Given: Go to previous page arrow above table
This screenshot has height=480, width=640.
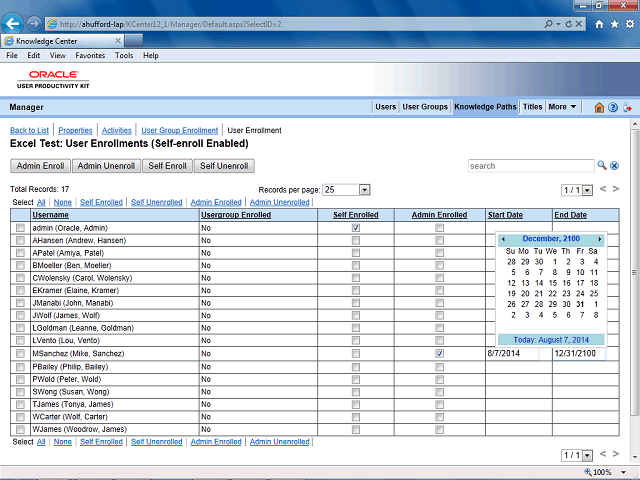Looking at the screenshot, I should pos(603,189).
